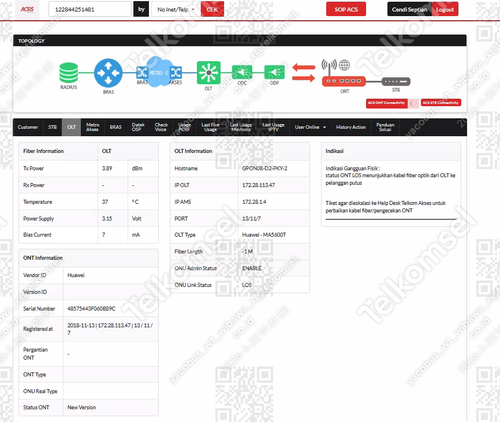The image size is (500, 422).
Task: Click the red ONT modem icon
Action: pos(344,81)
